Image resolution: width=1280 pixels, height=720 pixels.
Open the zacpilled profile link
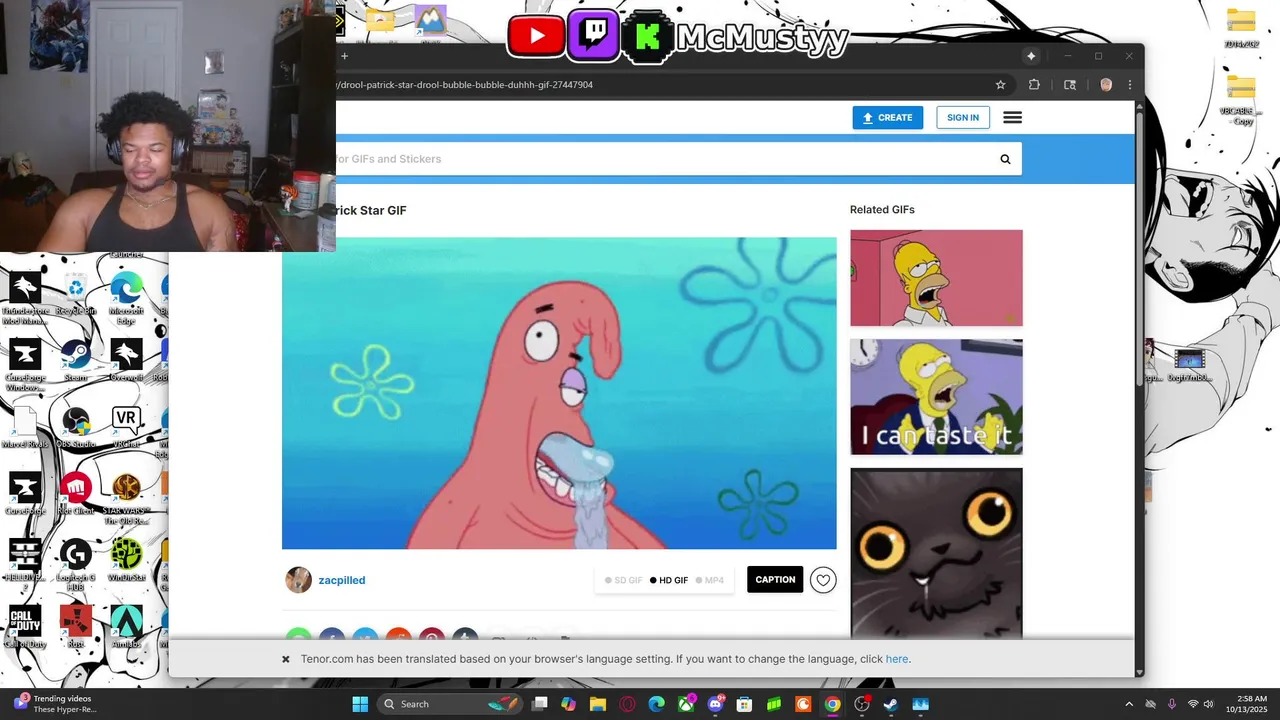click(342, 580)
